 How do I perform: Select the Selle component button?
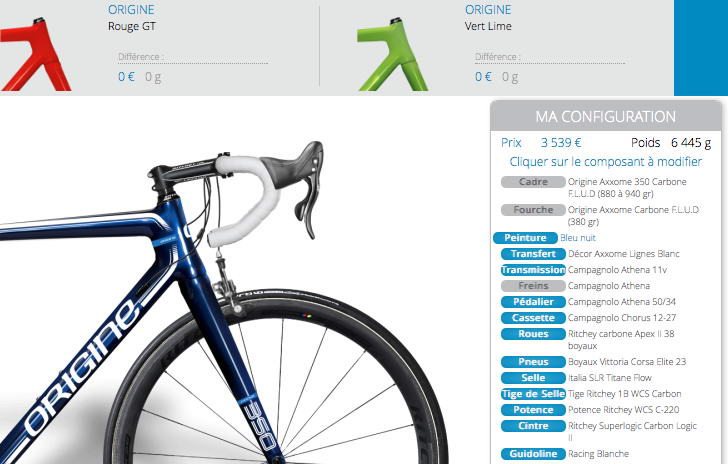(x=533, y=378)
